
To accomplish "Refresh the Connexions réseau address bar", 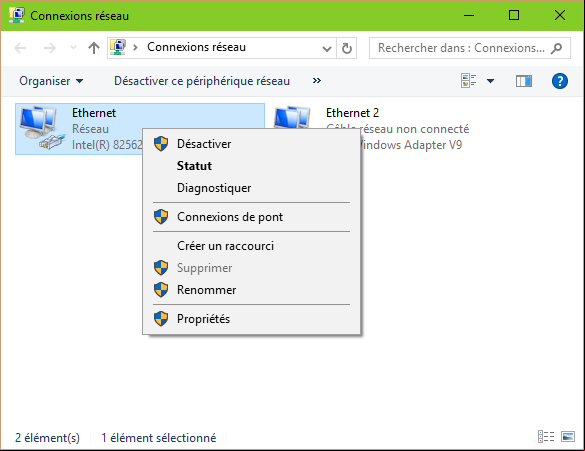I will pyautogui.click(x=347, y=48).
